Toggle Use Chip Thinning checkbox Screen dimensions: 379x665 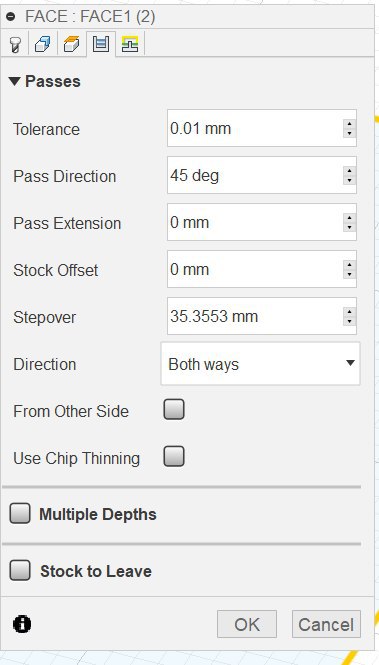174,456
